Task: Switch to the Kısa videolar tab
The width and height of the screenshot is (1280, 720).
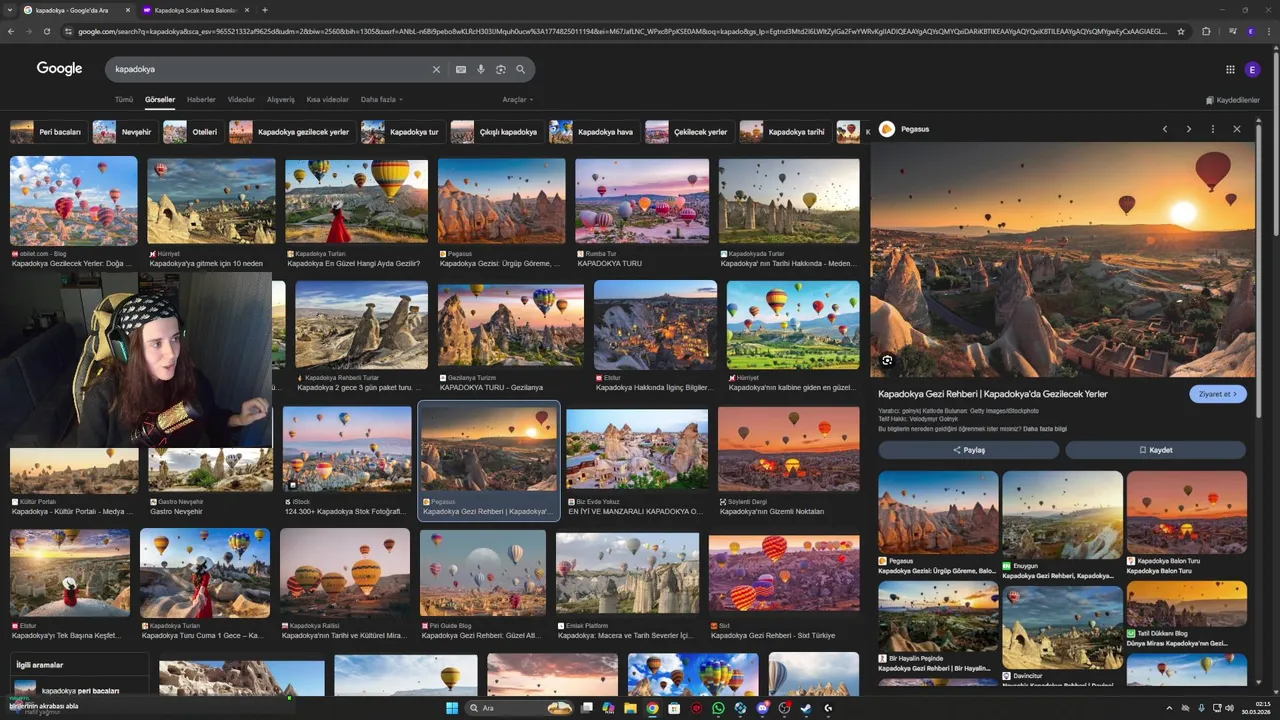Action: coord(328,100)
